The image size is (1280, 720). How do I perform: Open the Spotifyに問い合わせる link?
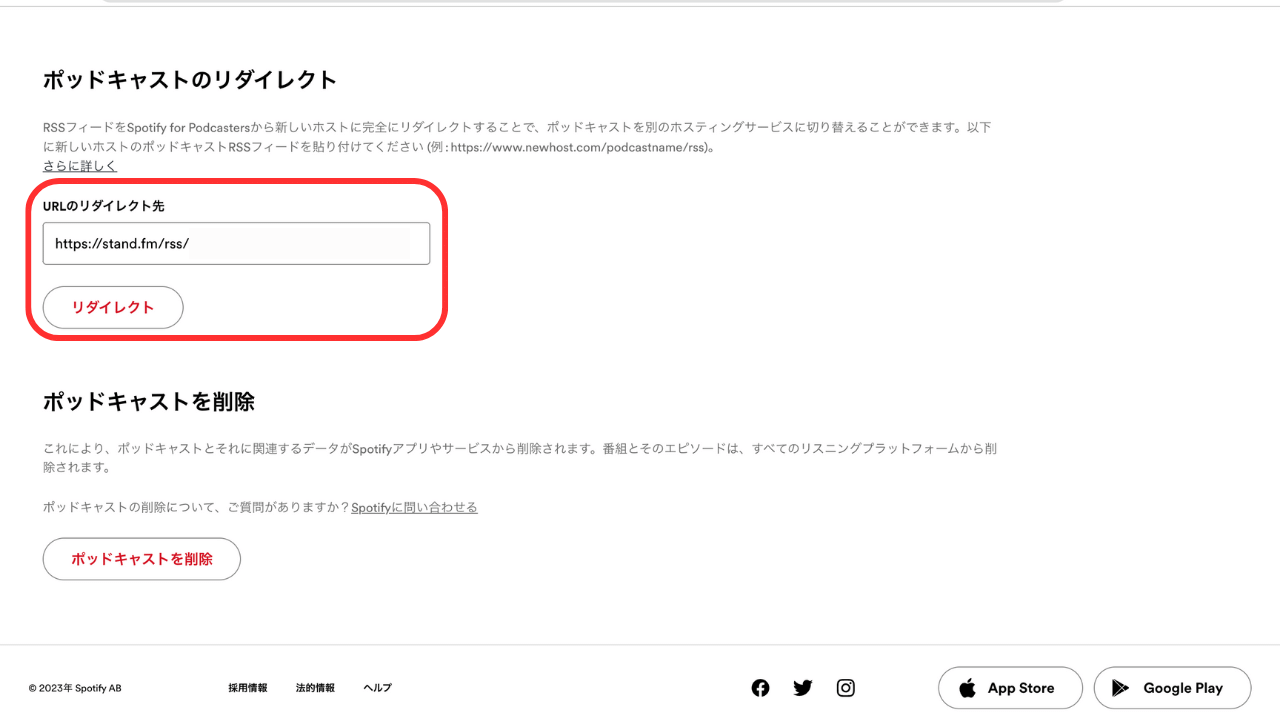pyautogui.click(x=414, y=507)
